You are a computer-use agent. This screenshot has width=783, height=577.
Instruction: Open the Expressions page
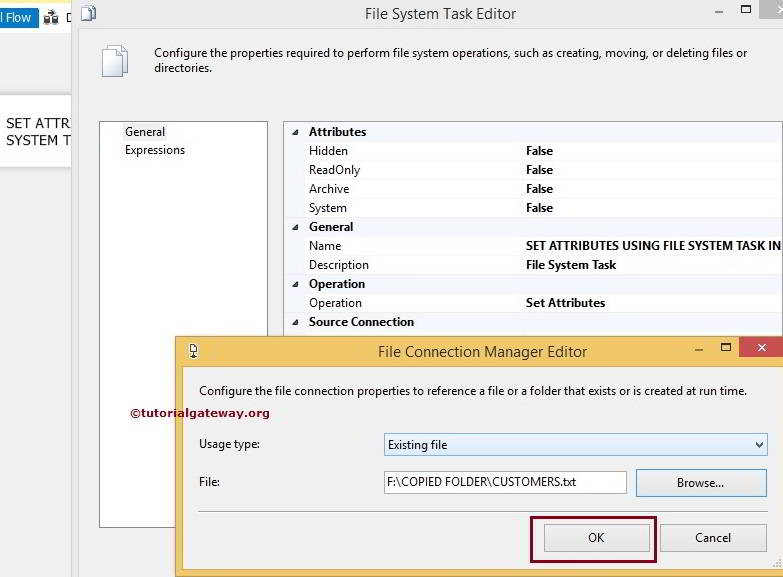click(154, 150)
